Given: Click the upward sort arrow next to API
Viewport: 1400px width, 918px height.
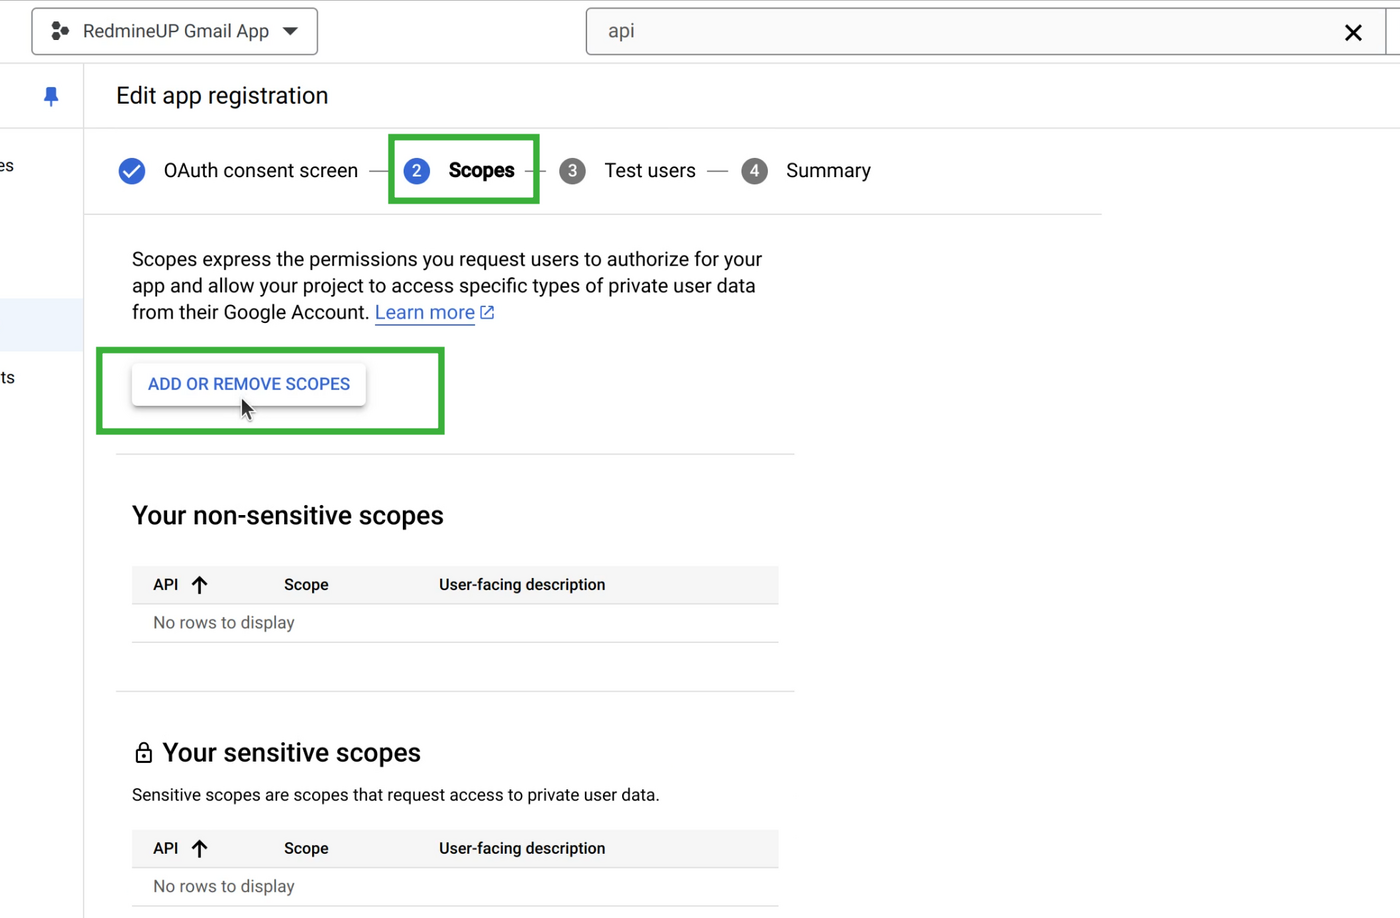Looking at the screenshot, I should 199,584.
